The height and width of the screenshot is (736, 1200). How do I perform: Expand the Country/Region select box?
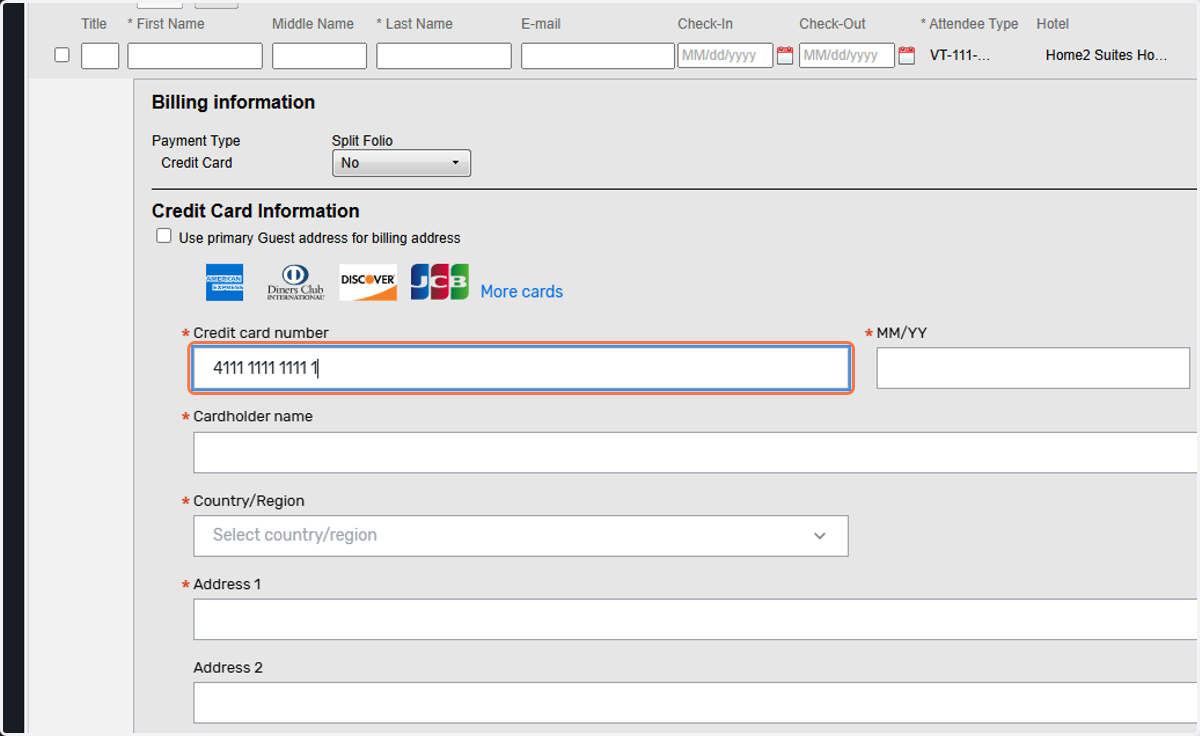521,535
